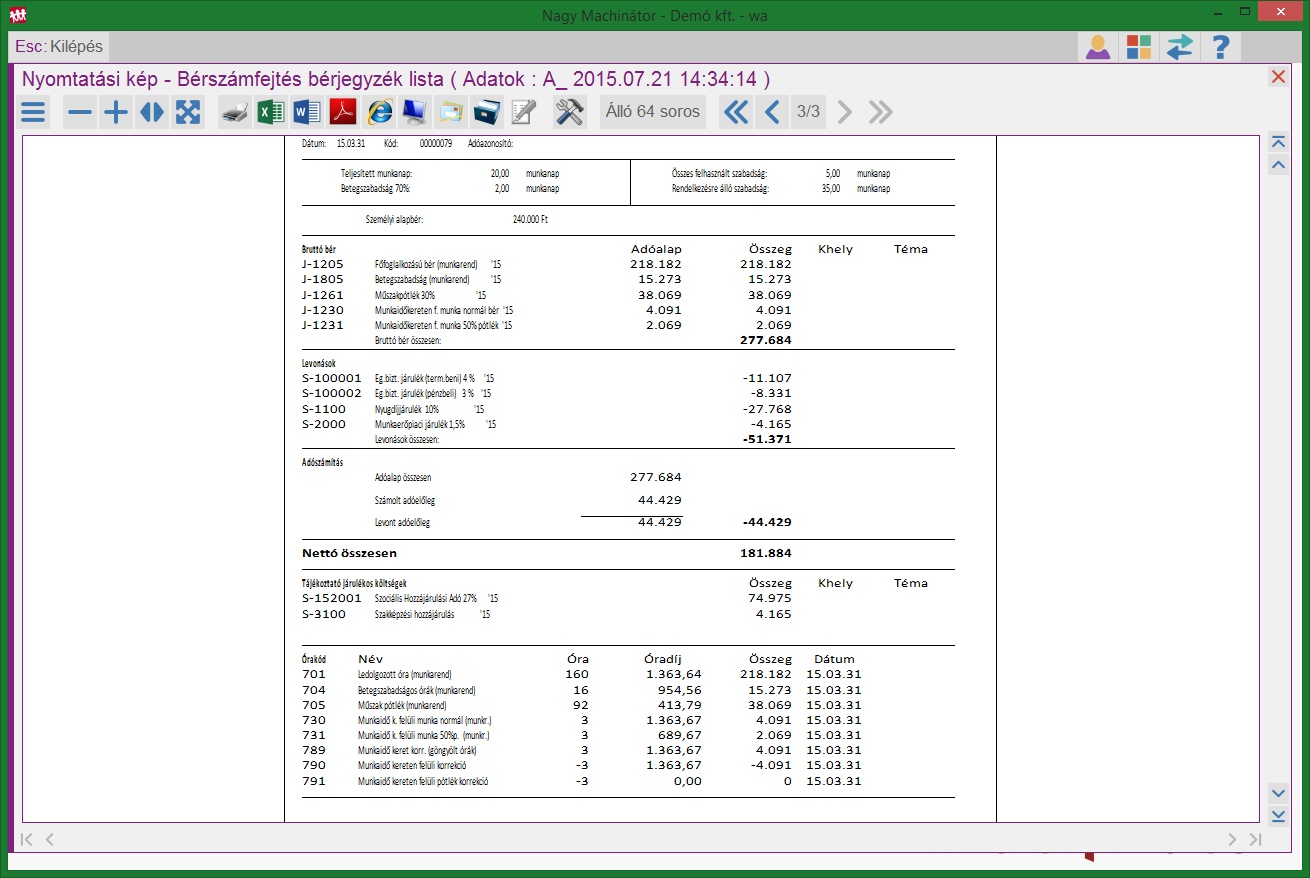The height and width of the screenshot is (878, 1310).
Task: Jump to the first page
Action: (x=735, y=112)
